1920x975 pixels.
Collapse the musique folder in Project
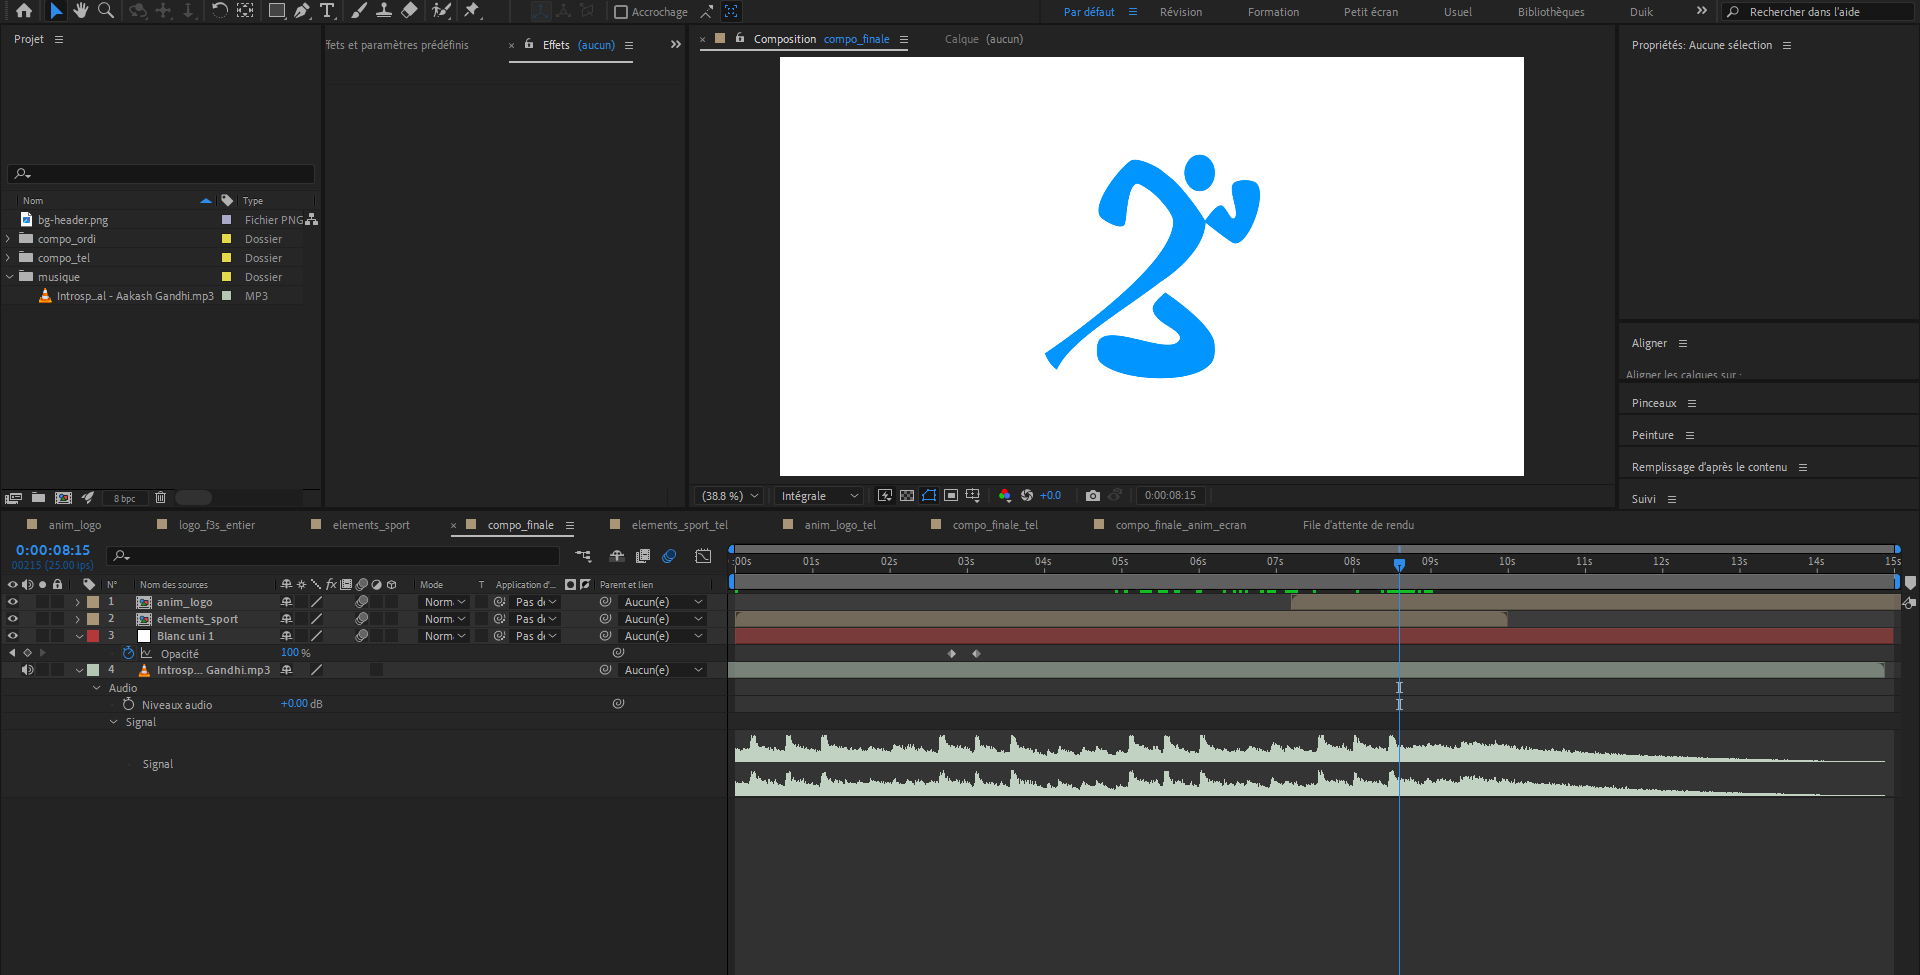(9, 277)
